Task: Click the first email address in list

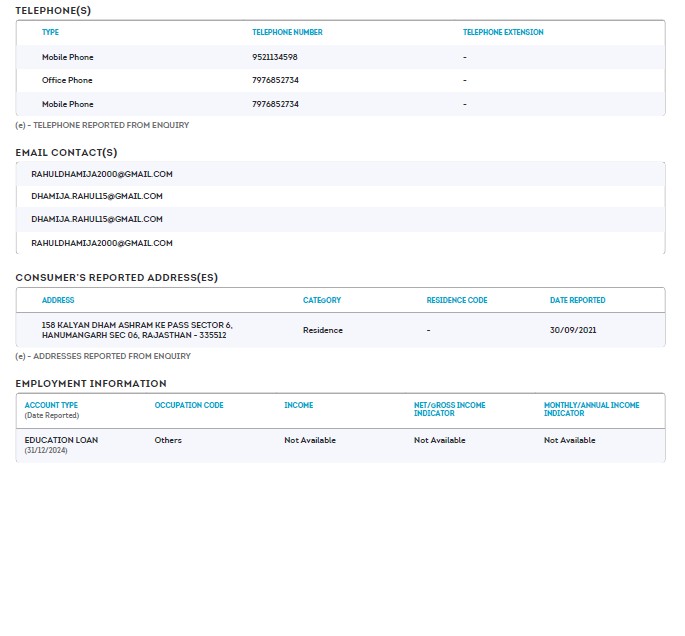Action: (x=102, y=174)
